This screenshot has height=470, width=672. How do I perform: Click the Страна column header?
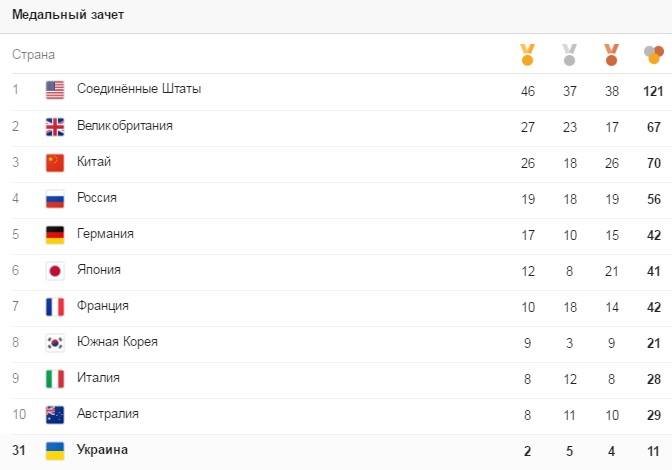coord(33,55)
